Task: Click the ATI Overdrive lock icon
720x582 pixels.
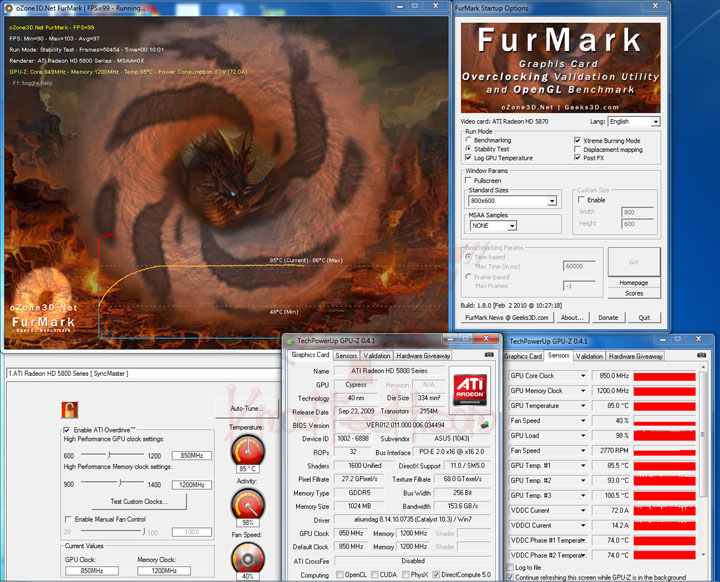Action: pyautogui.click(x=69, y=409)
